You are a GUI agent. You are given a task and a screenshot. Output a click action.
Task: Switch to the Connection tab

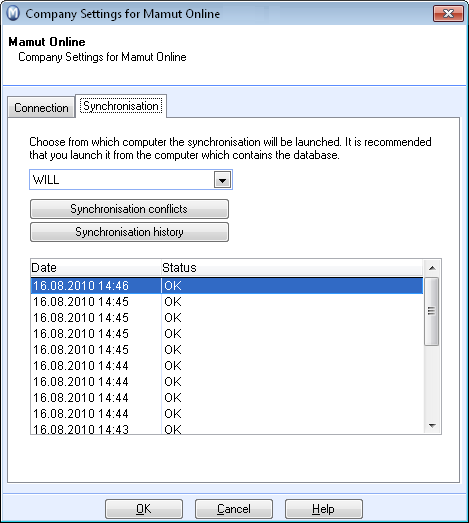click(41, 108)
